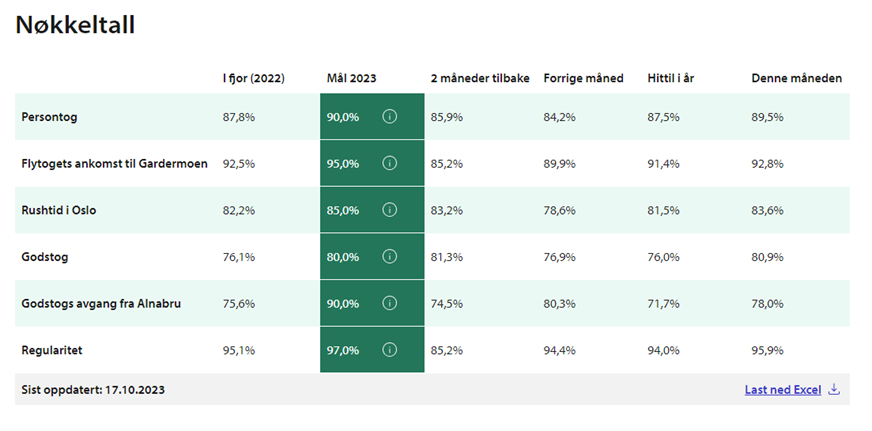Click the 90,0% Persontog target cell
872x431 pixels.
pos(343,117)
